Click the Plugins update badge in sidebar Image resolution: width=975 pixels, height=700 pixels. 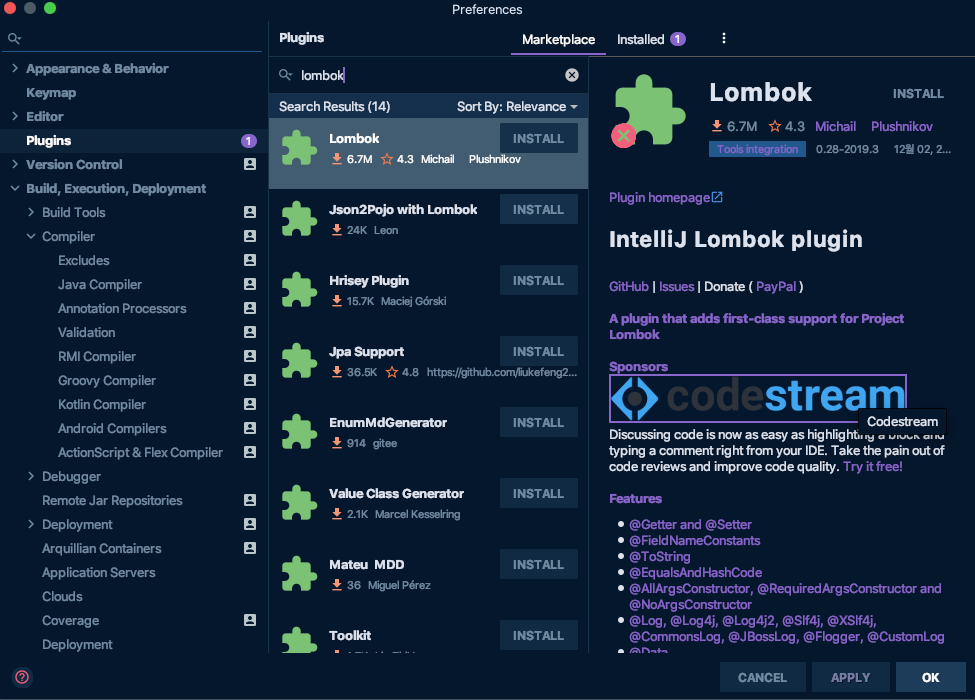(249, 141)
